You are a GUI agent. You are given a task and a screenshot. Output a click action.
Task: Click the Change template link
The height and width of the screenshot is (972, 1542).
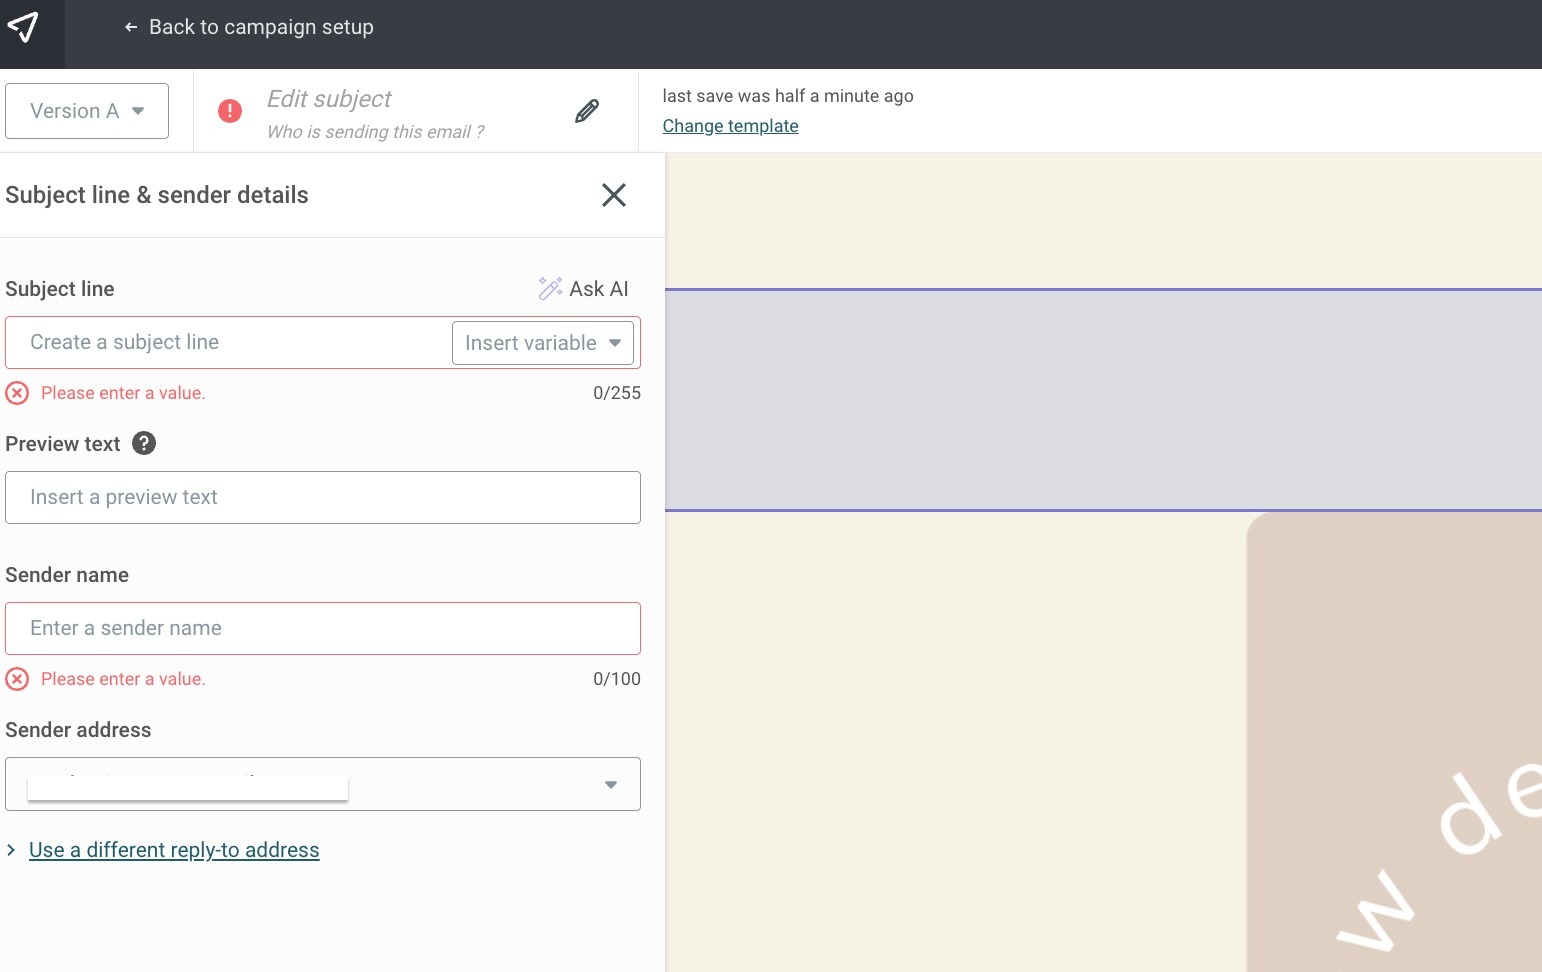click(x=730, y=126)
